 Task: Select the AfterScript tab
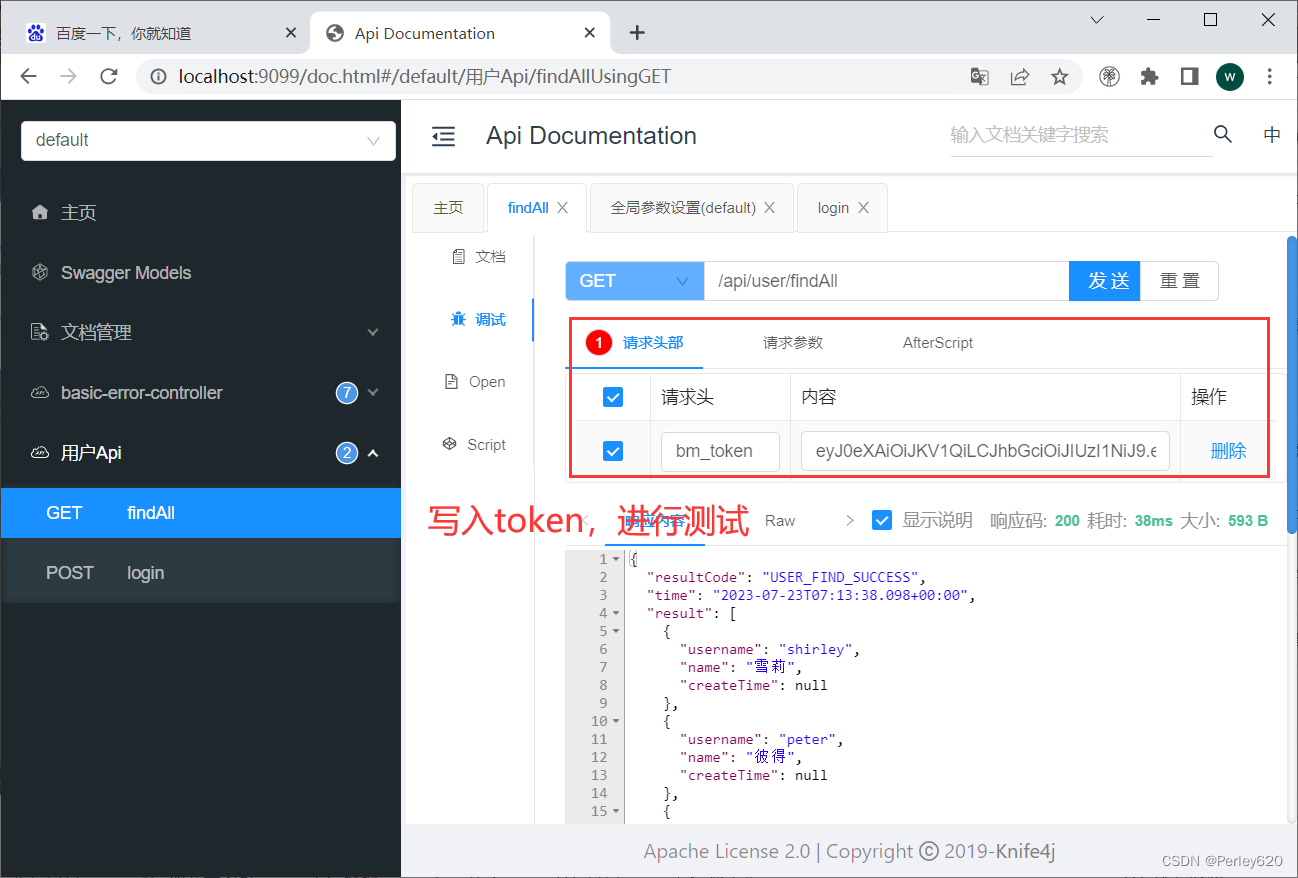pyautogui.click(x=938, y=343)
